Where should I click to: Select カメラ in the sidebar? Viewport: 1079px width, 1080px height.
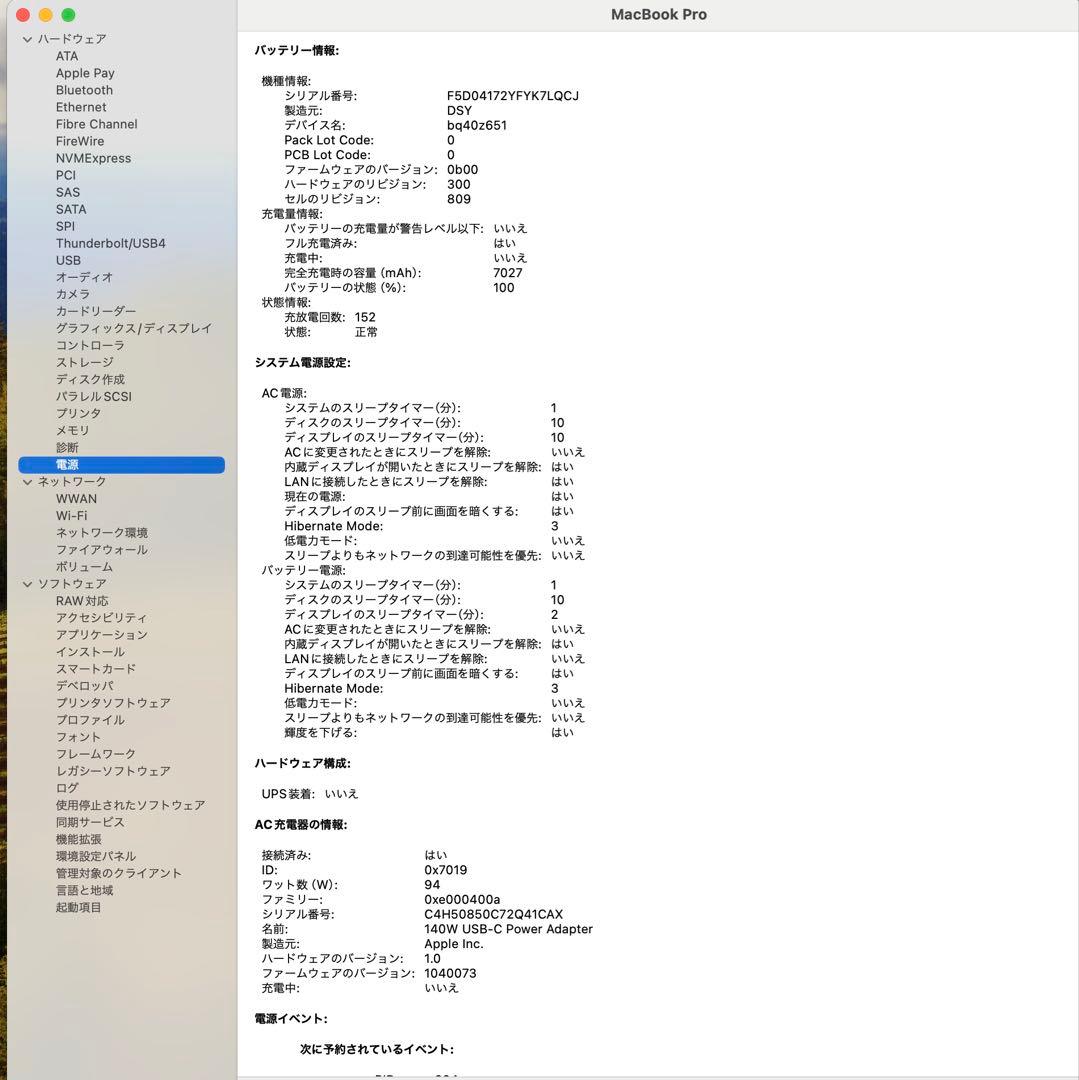tap(71, 294)
